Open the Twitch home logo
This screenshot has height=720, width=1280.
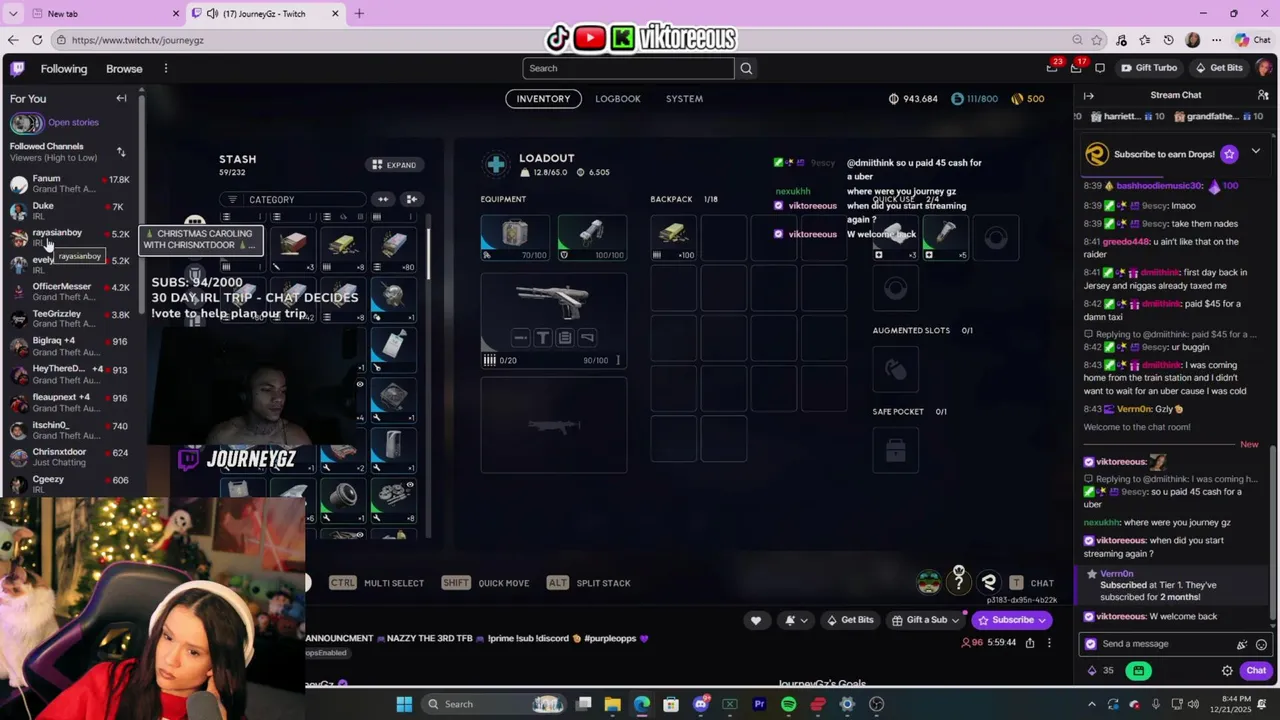click(18, 69)
